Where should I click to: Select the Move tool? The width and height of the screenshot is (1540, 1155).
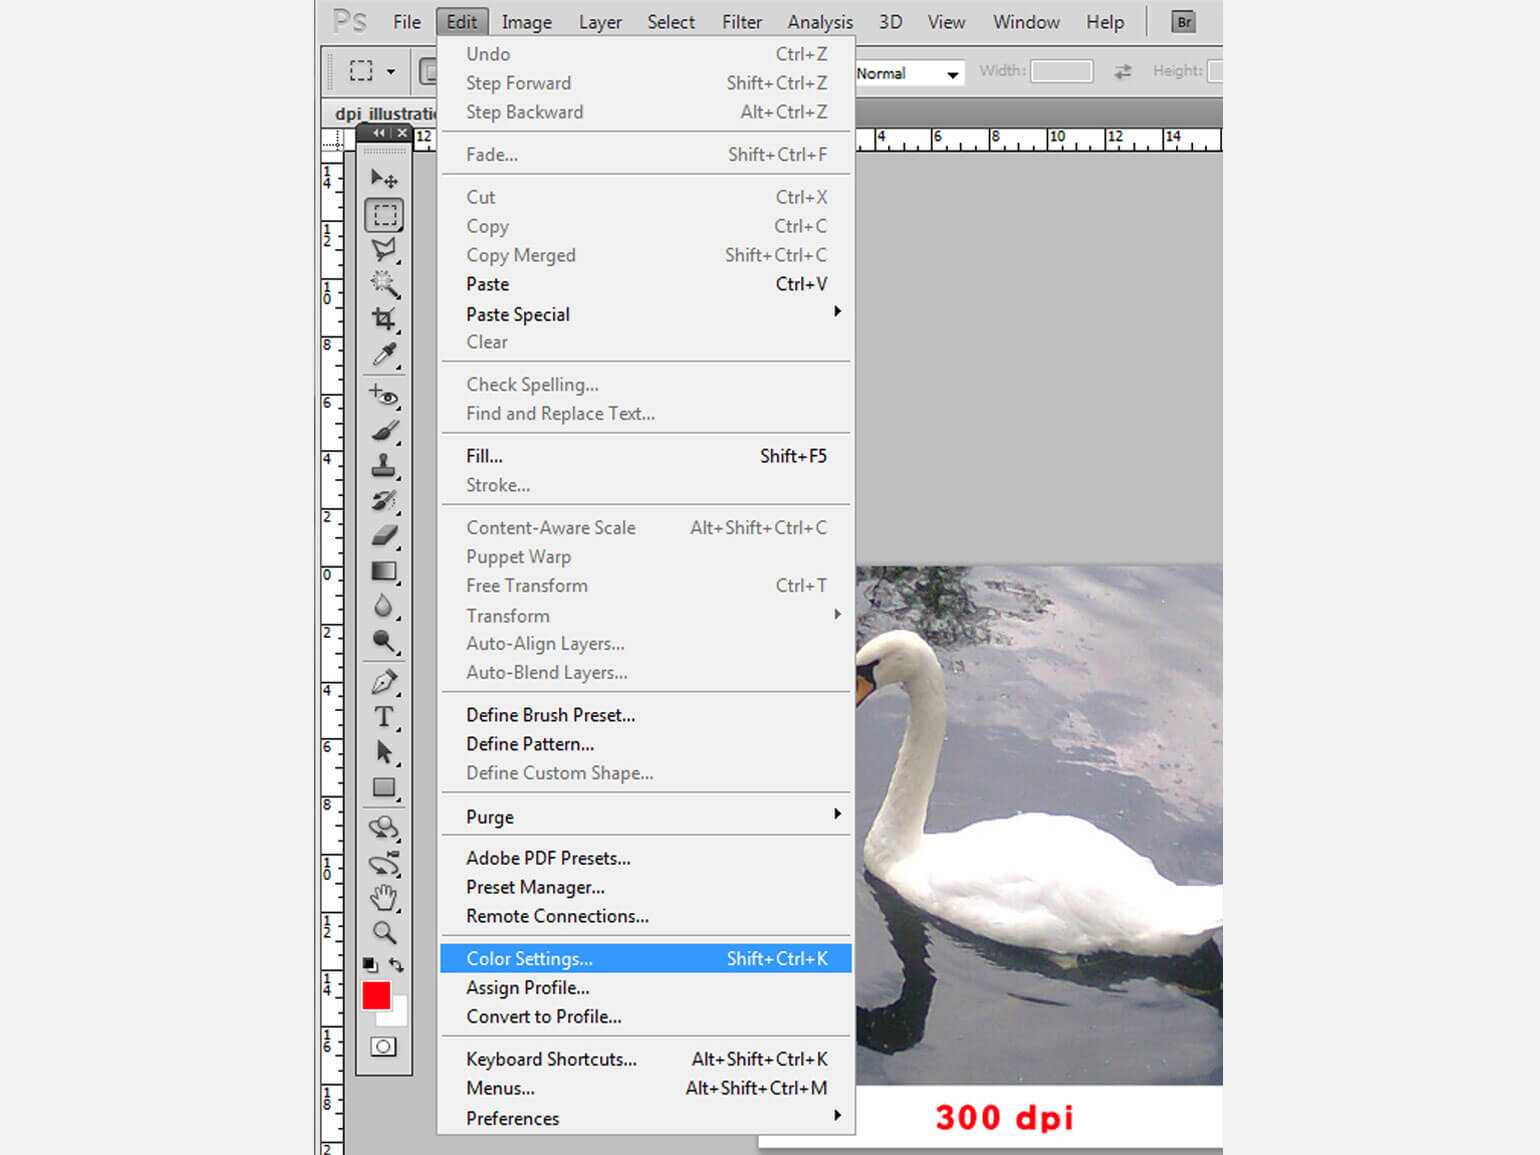coord(384,179)
